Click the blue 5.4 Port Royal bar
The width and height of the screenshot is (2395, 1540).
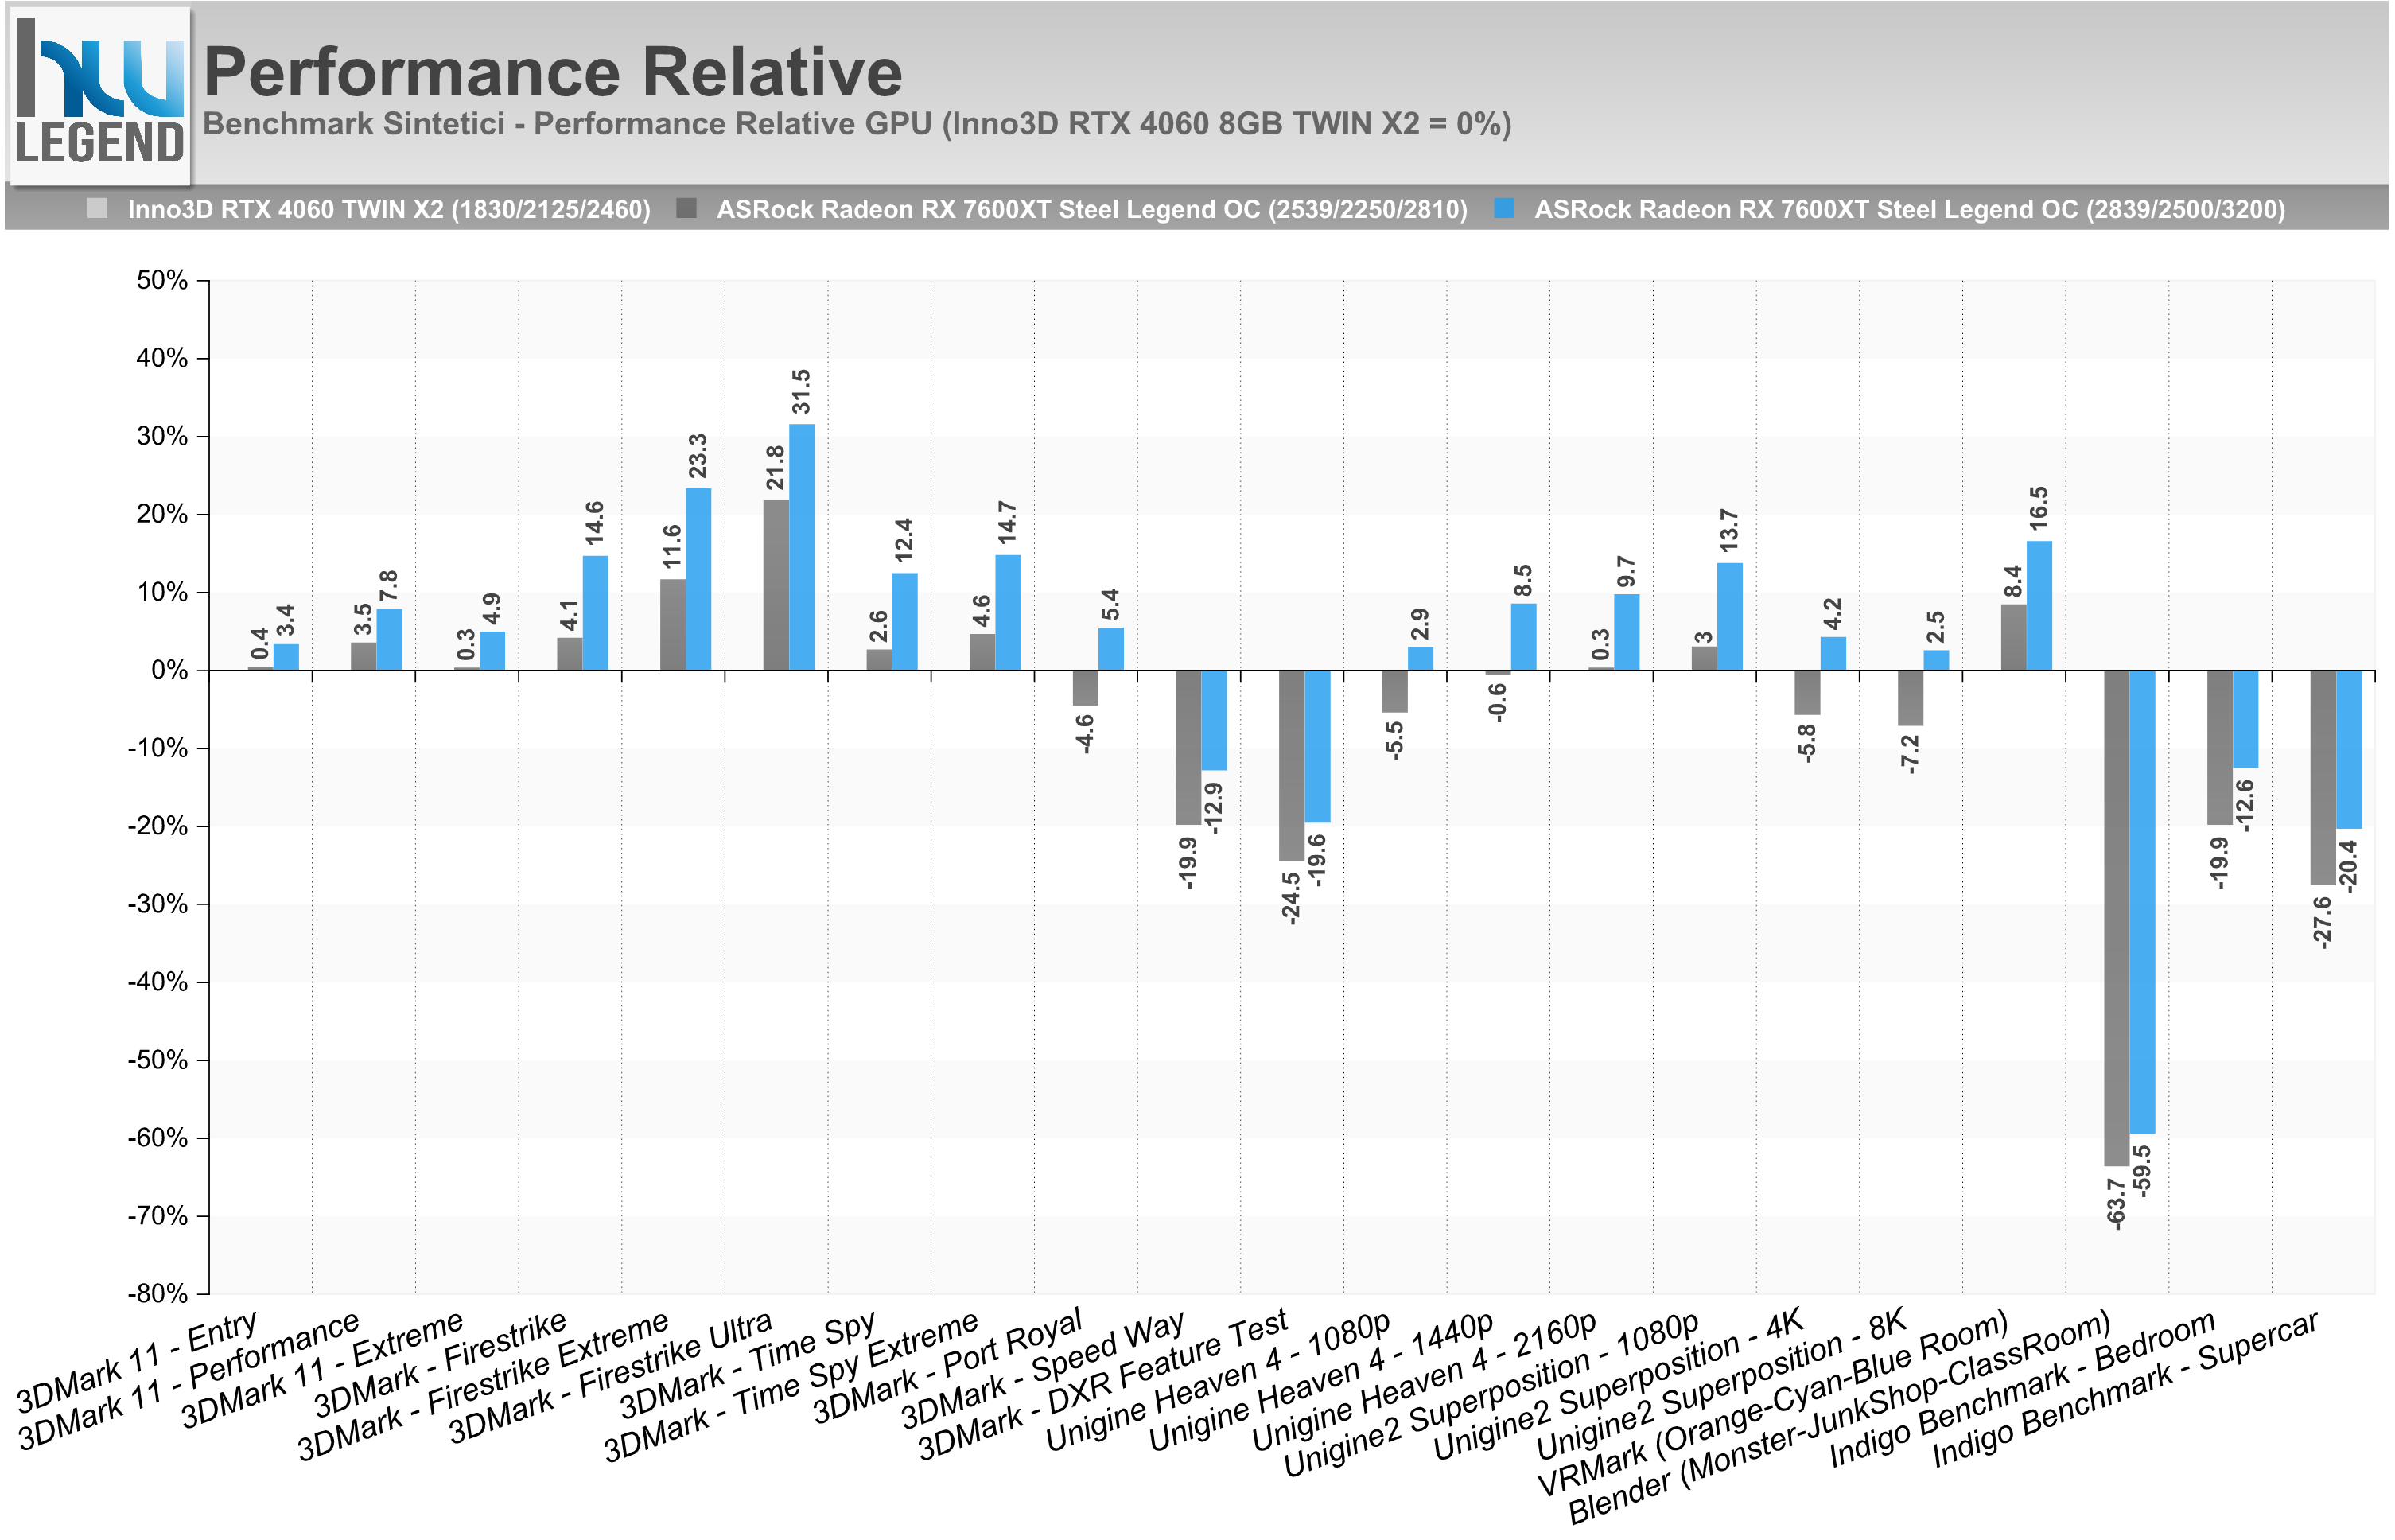[x=1111, y=649]
